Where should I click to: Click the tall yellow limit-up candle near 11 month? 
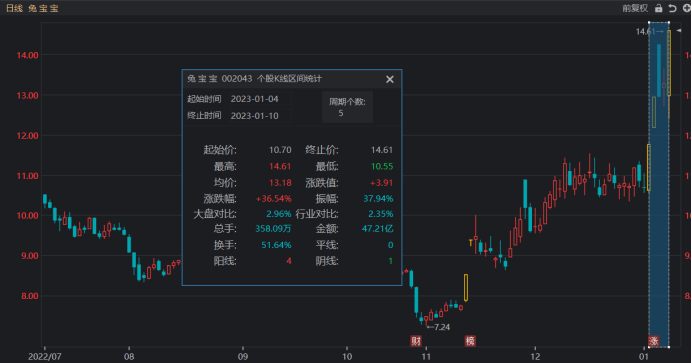click(466, 288)
